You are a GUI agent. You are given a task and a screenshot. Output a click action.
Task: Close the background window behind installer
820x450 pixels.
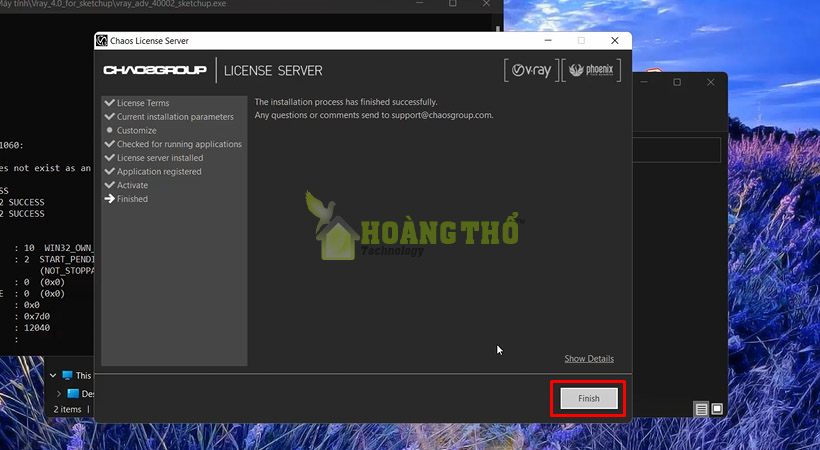pyautogui.click(x=710, y=82)
